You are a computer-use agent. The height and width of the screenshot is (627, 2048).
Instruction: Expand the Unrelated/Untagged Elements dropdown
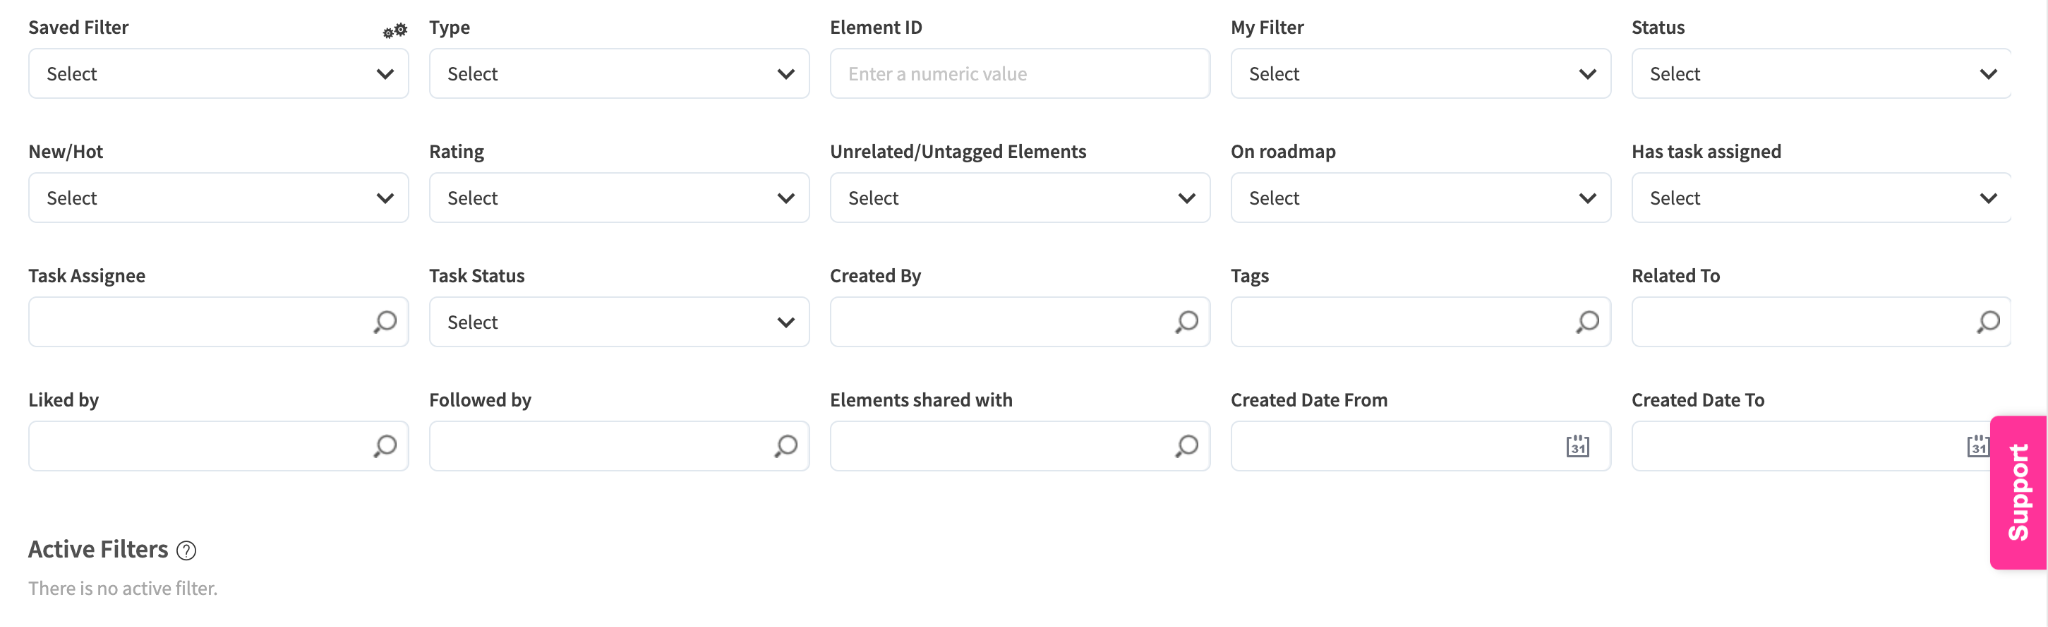tap(1020, 198)
